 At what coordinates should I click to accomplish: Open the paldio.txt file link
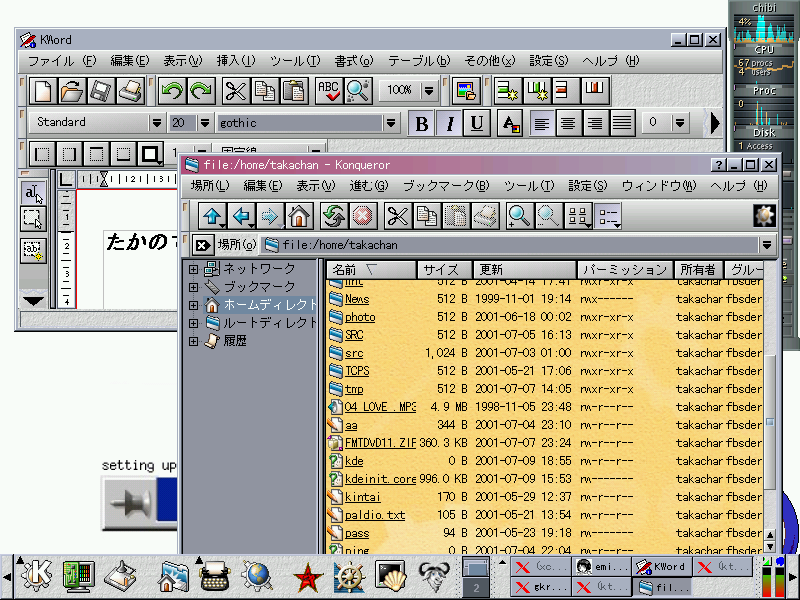375,515
